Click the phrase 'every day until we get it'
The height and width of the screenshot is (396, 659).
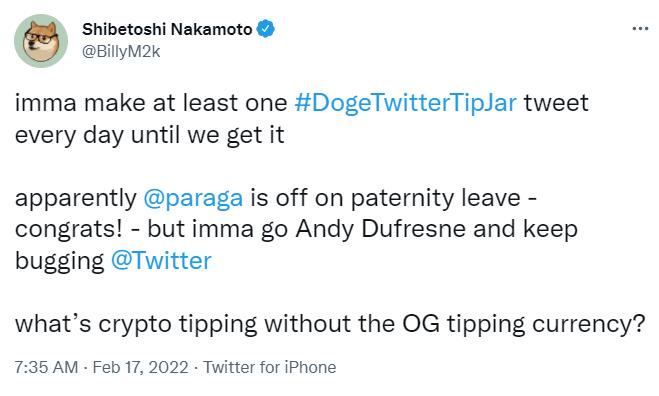pos(150,135)
